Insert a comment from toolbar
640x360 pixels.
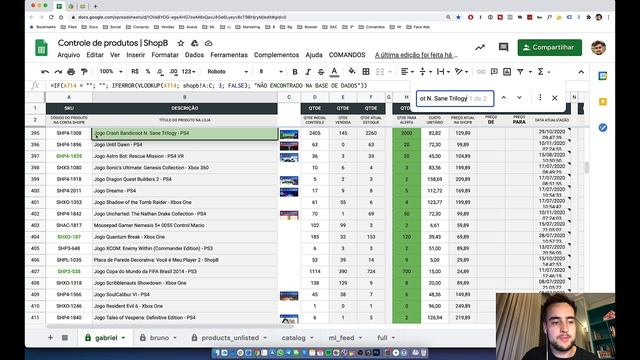coord(494,72)
